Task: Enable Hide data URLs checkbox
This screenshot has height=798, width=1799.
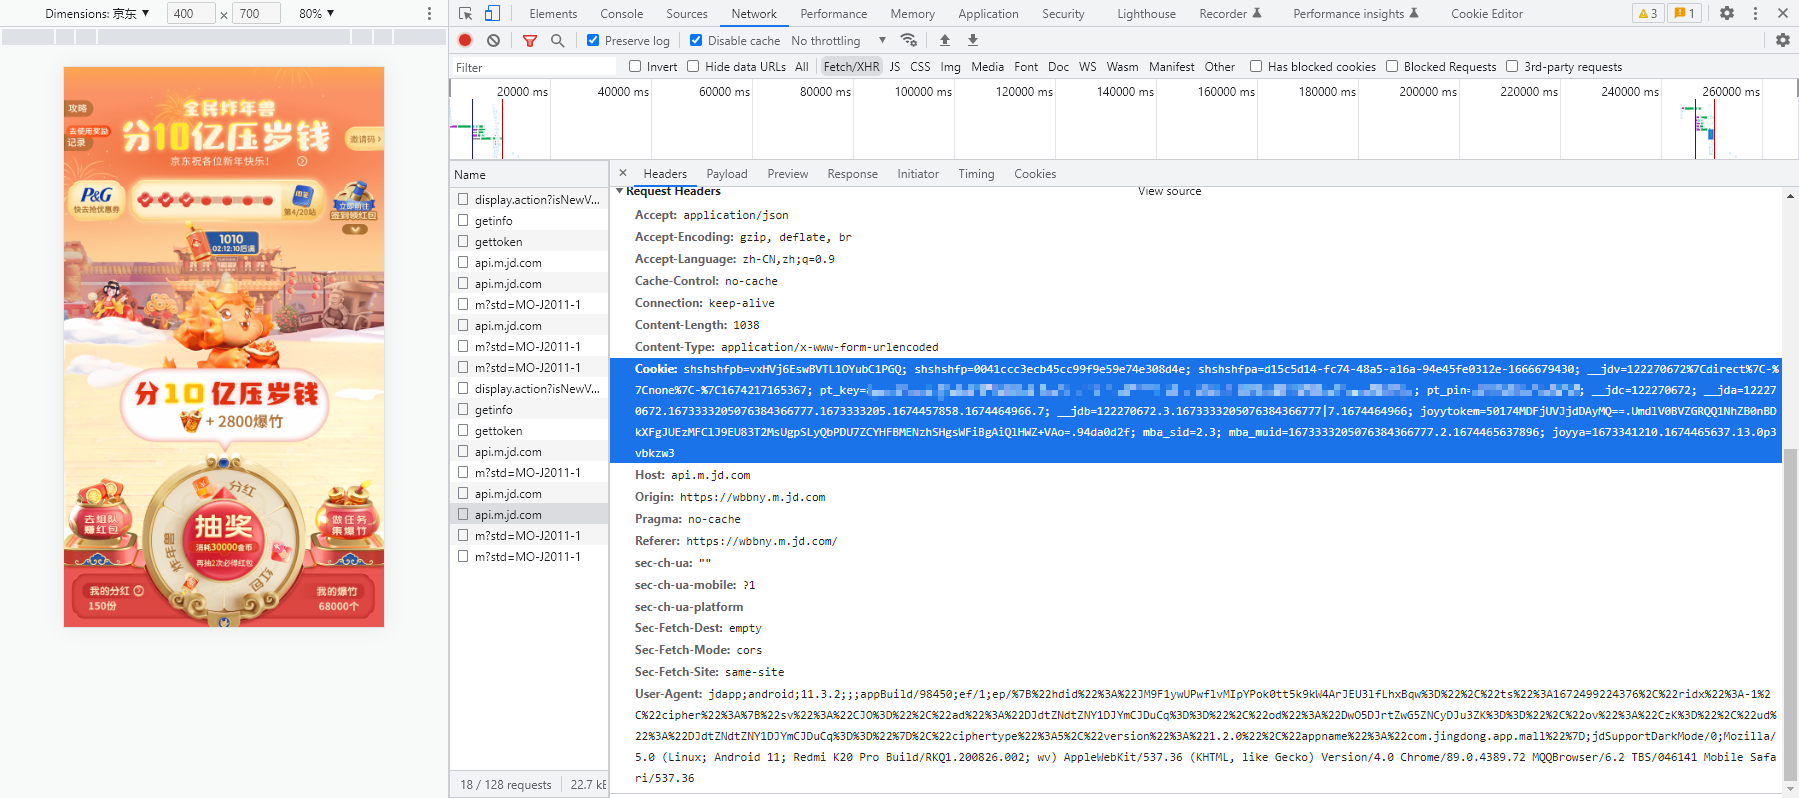Action: 693,66
